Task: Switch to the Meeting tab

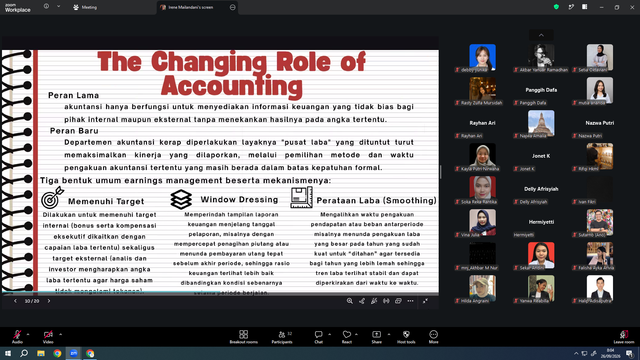Action: pos(85,7)
